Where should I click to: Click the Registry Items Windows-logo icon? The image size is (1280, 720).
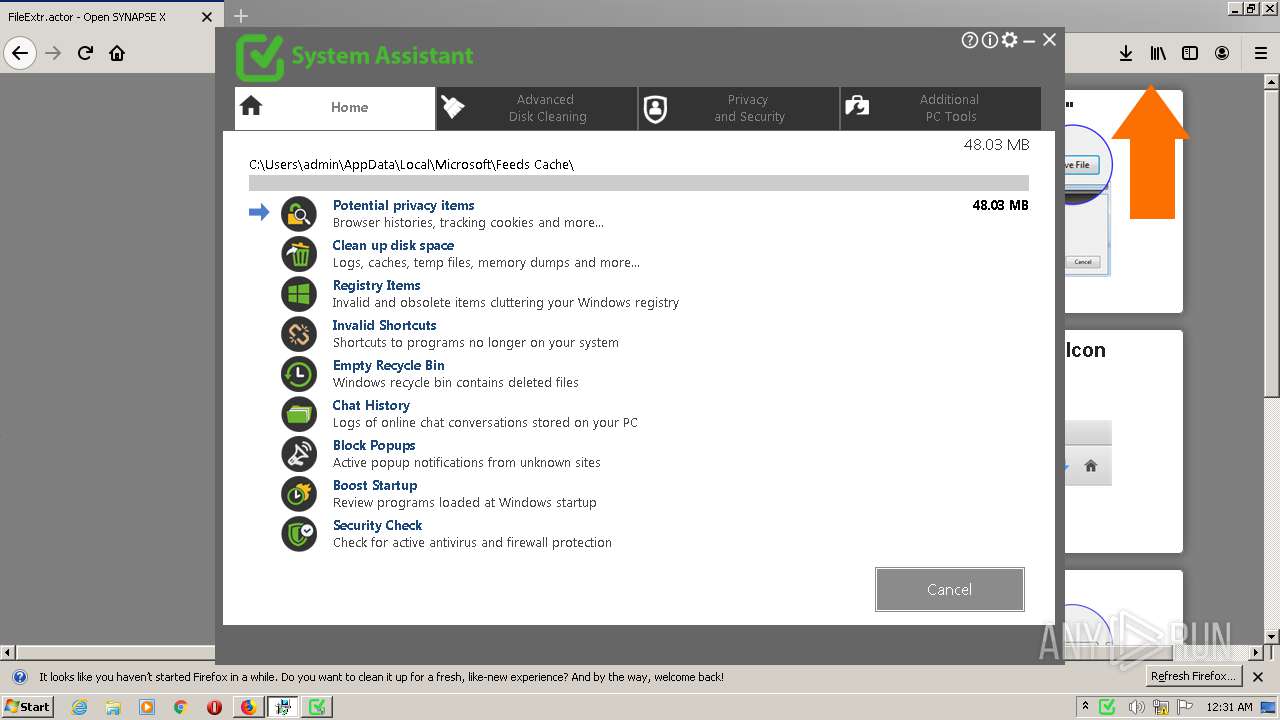[299, 294]
